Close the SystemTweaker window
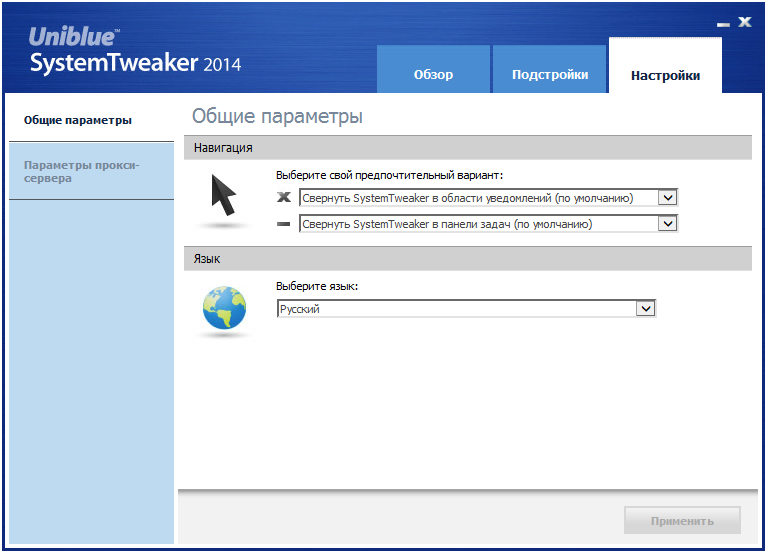The height and width of the screenshot is (553, 767). 745,22
